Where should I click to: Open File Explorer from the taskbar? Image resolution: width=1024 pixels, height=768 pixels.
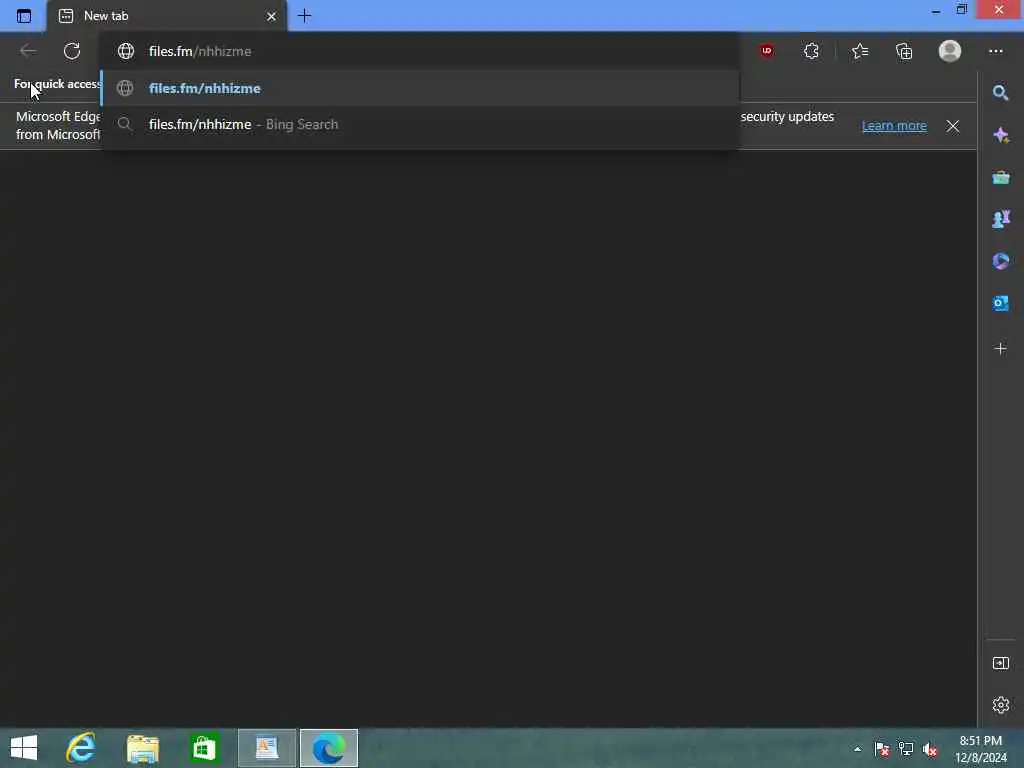pos(142,748)
